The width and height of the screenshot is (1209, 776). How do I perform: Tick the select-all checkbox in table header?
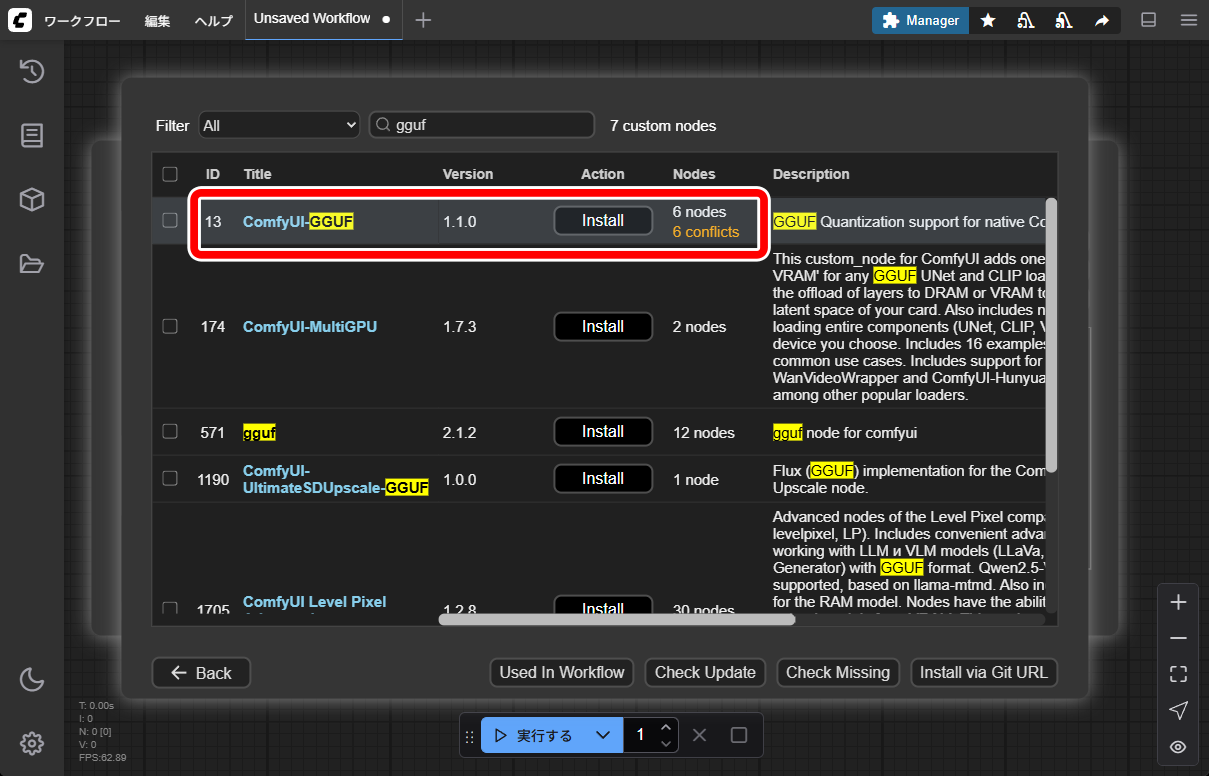[x=170, y=174]
